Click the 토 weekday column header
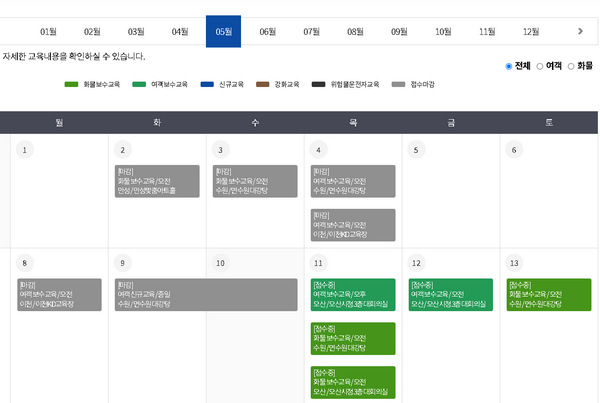This screenshot has height=403, width=600. [x=549, y=122]
